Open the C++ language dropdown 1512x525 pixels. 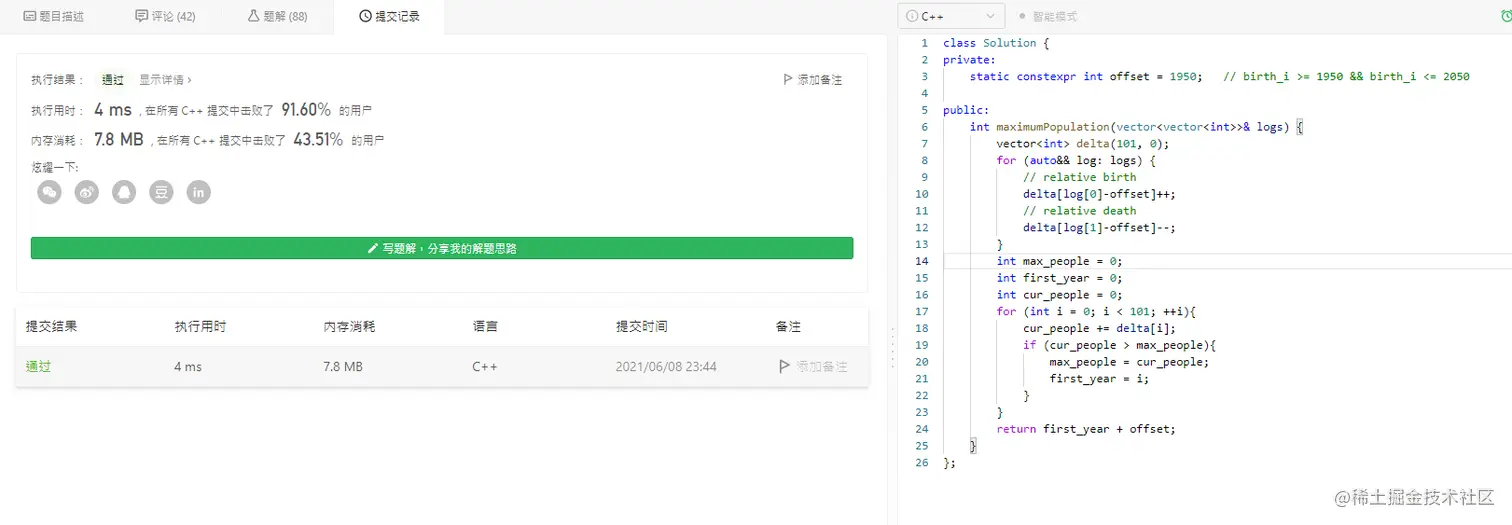pos(951,17)
